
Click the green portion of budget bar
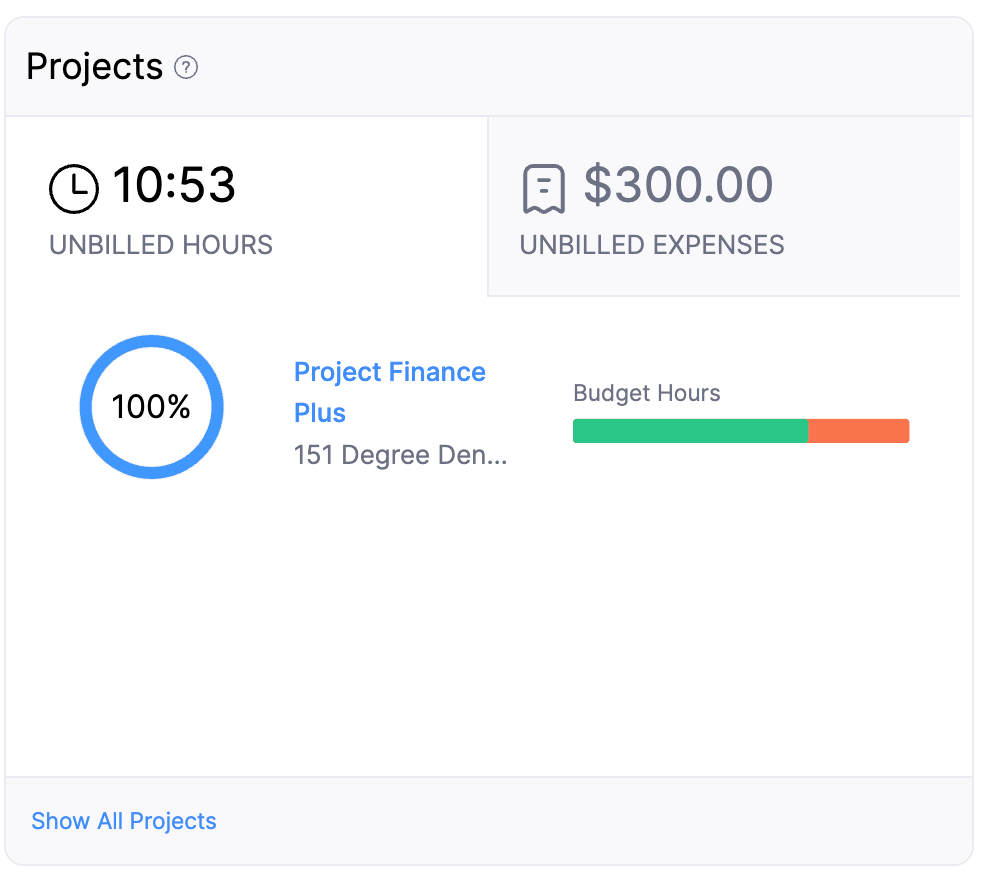(x=690, y=430)
